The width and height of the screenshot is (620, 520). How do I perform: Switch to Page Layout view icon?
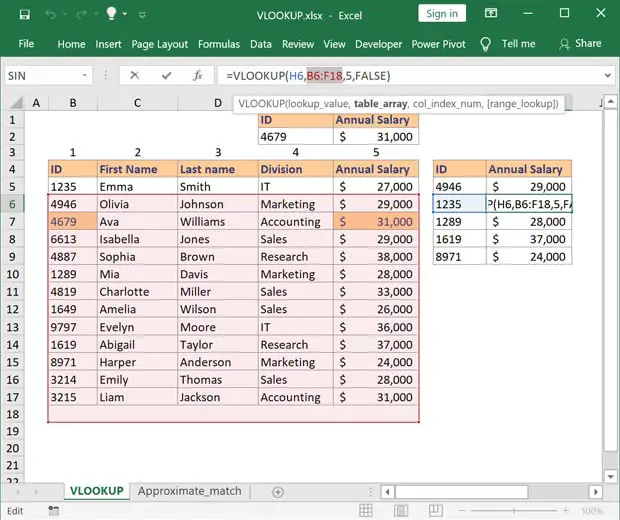pyautogui.click(x=401, y=511)
